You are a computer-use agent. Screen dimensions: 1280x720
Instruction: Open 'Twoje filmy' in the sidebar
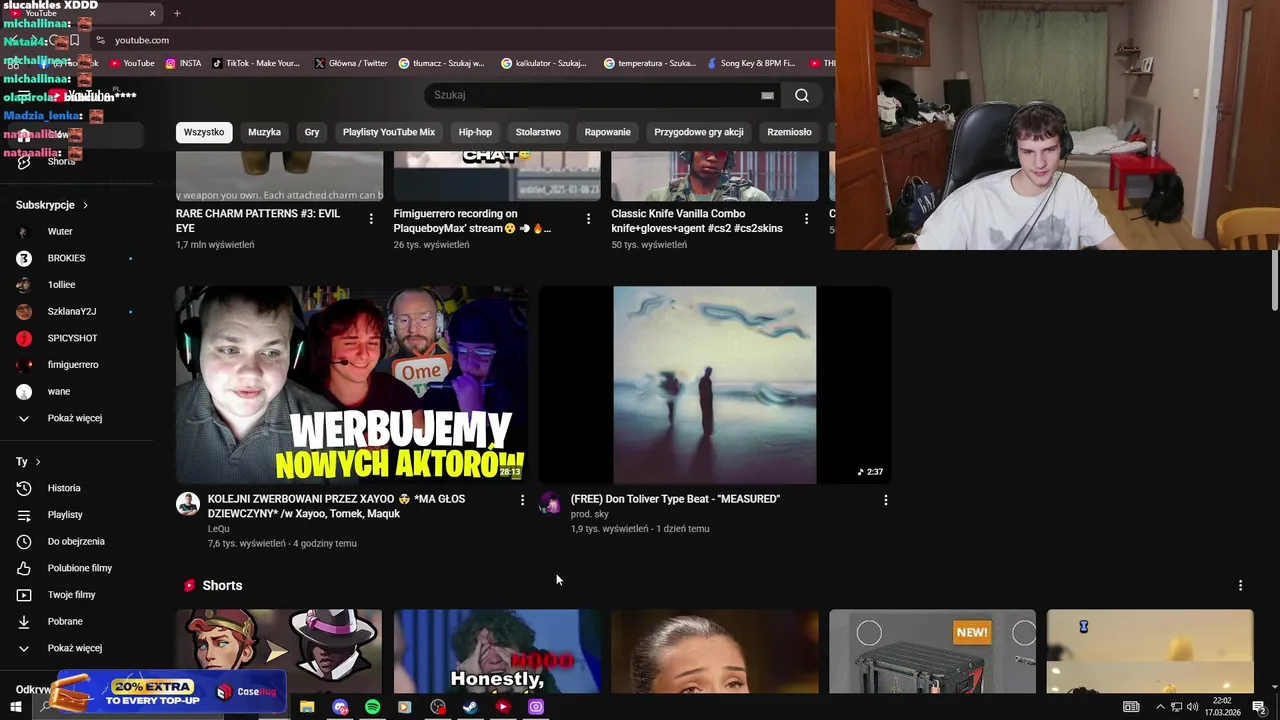coord(71,595)
